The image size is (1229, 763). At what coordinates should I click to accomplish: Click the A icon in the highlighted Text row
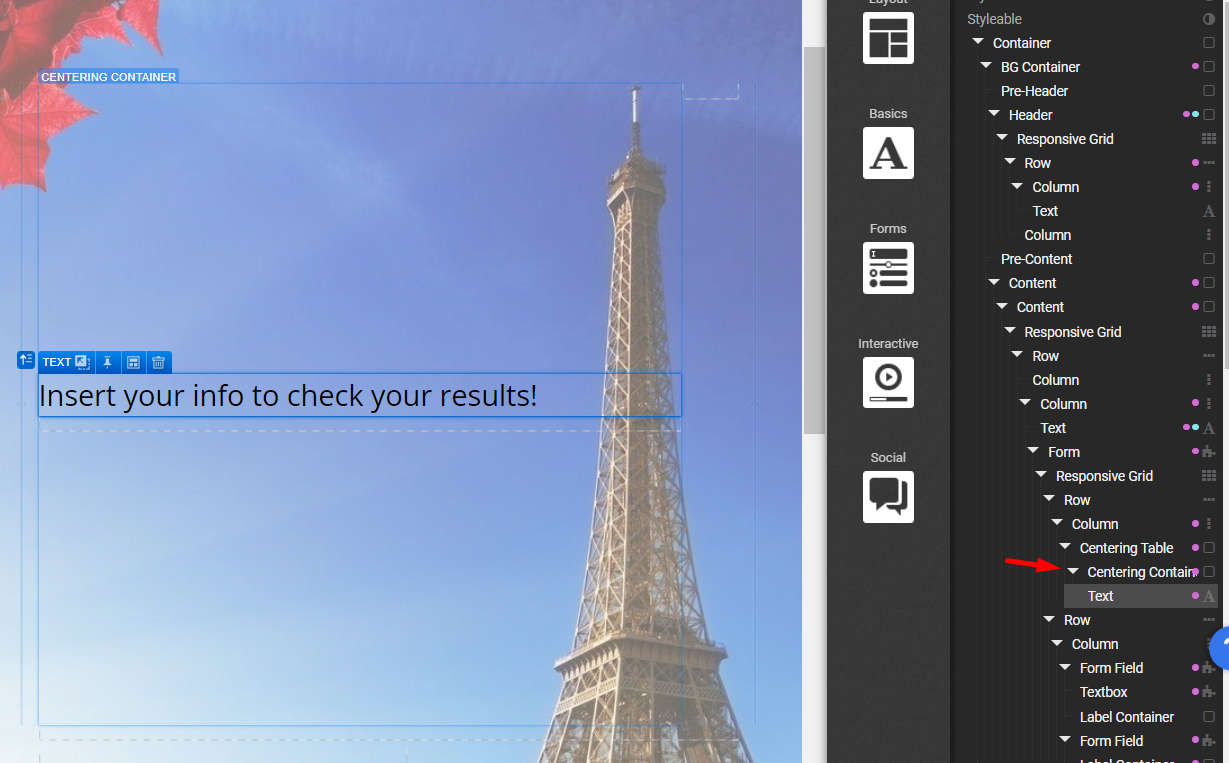tap(1209, 596)
